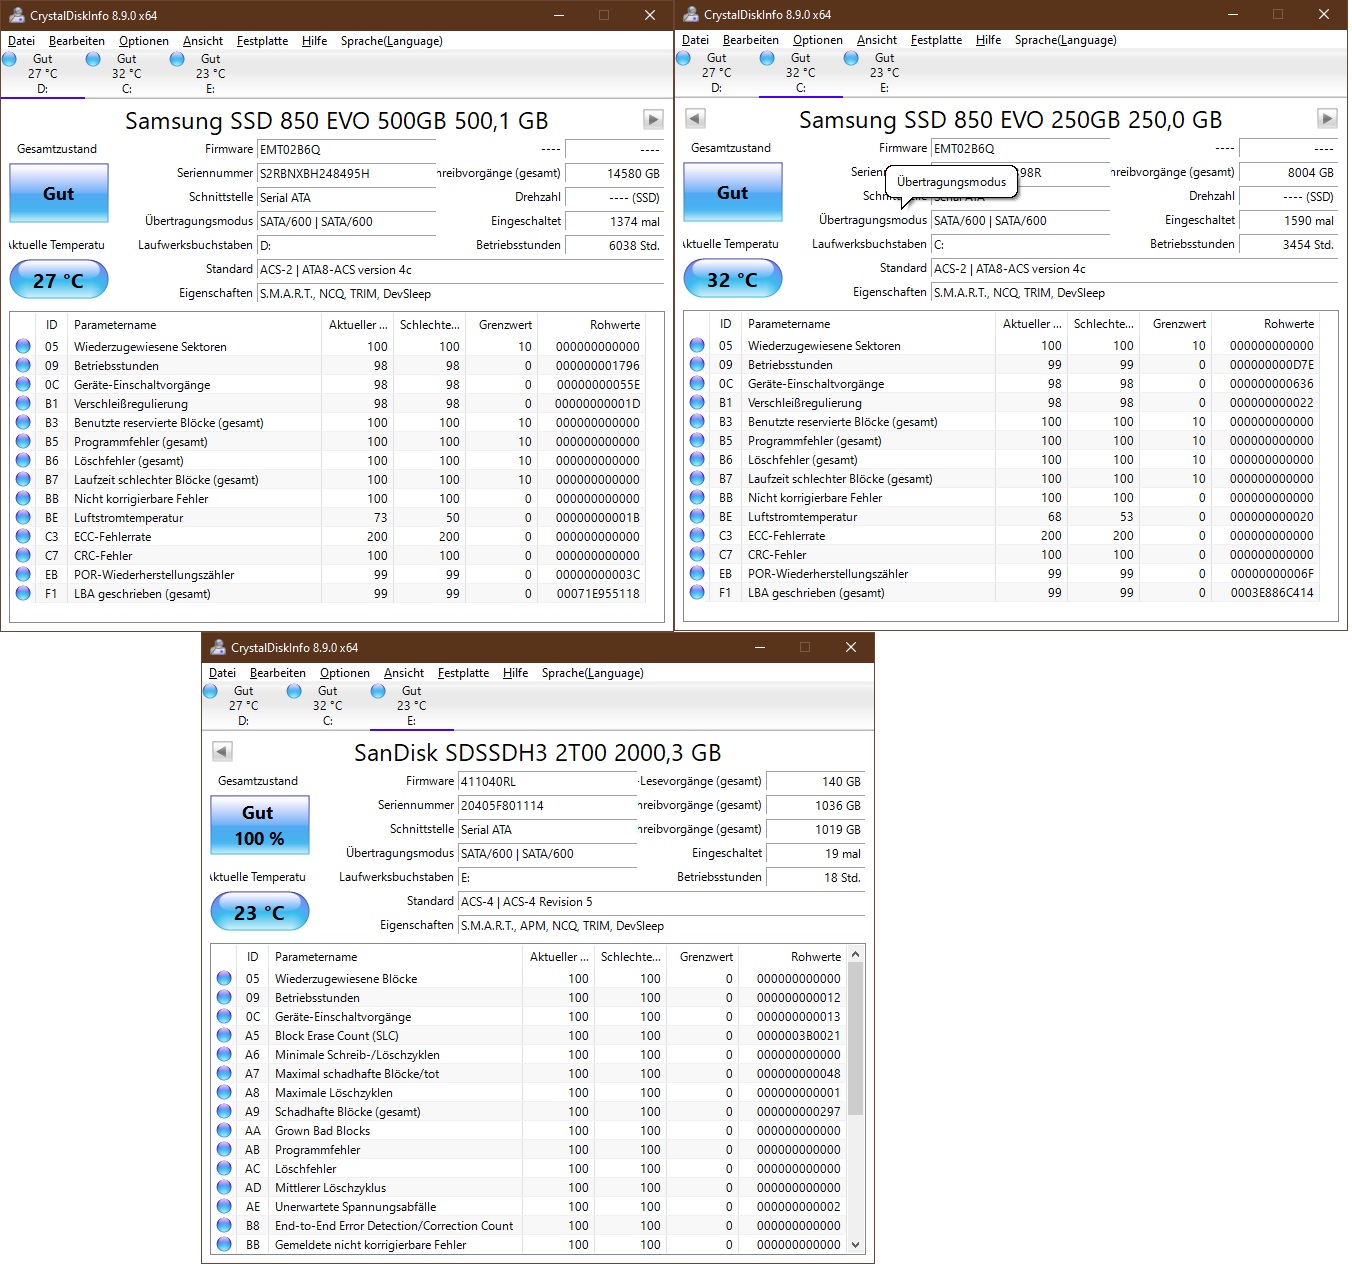Select drive E: tab in Samsung 500GB window
1352x1268 pixels.
click(211, 73)
